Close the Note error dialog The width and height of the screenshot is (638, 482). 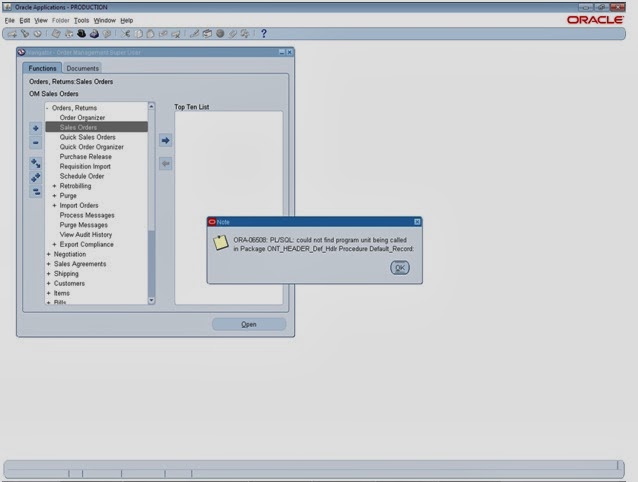point(417,222)
